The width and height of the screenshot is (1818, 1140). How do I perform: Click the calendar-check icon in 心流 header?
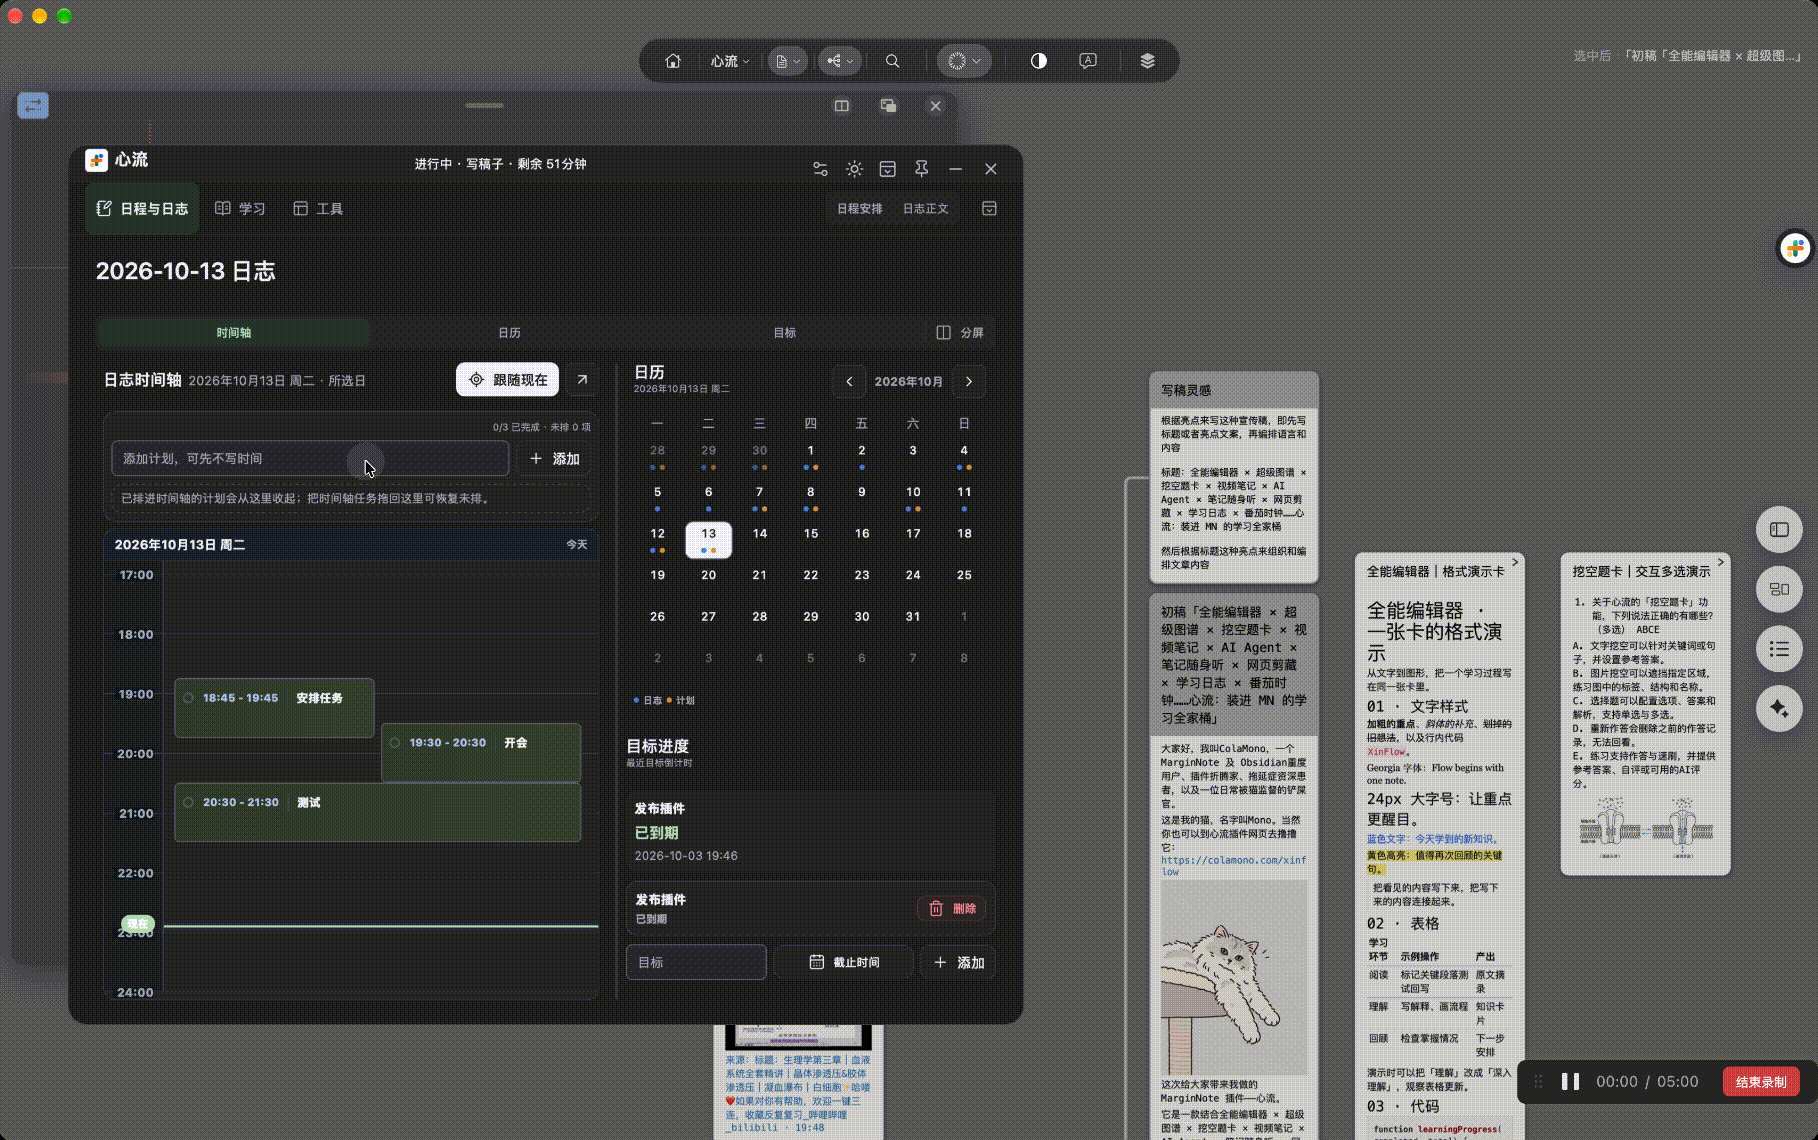click(887, 169)
